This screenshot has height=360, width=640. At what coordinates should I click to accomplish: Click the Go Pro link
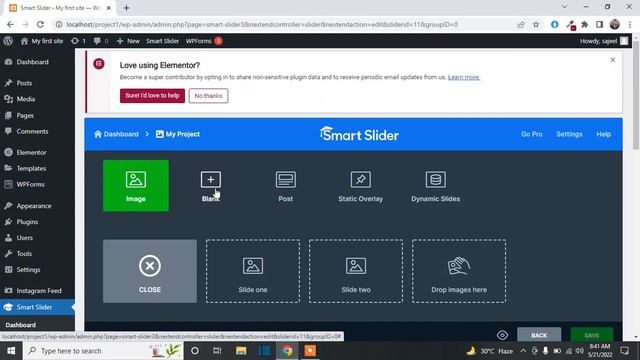[531, 134]
